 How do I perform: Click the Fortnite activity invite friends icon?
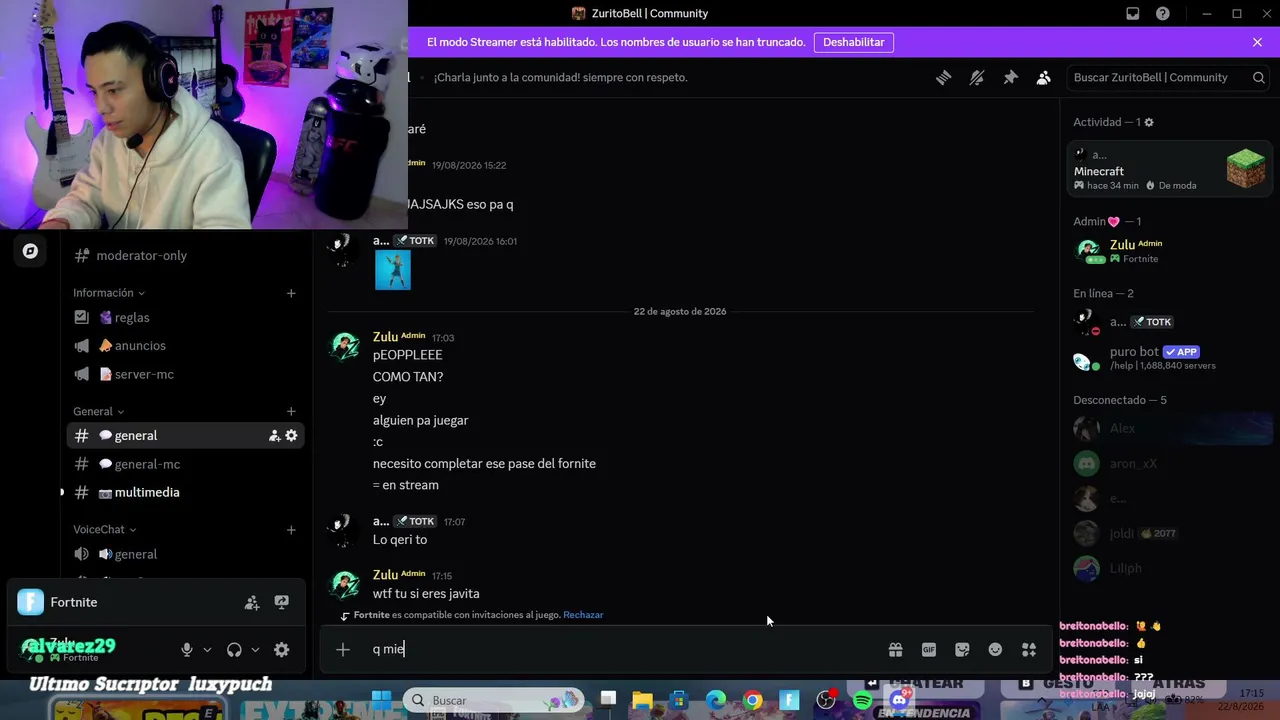252,602
